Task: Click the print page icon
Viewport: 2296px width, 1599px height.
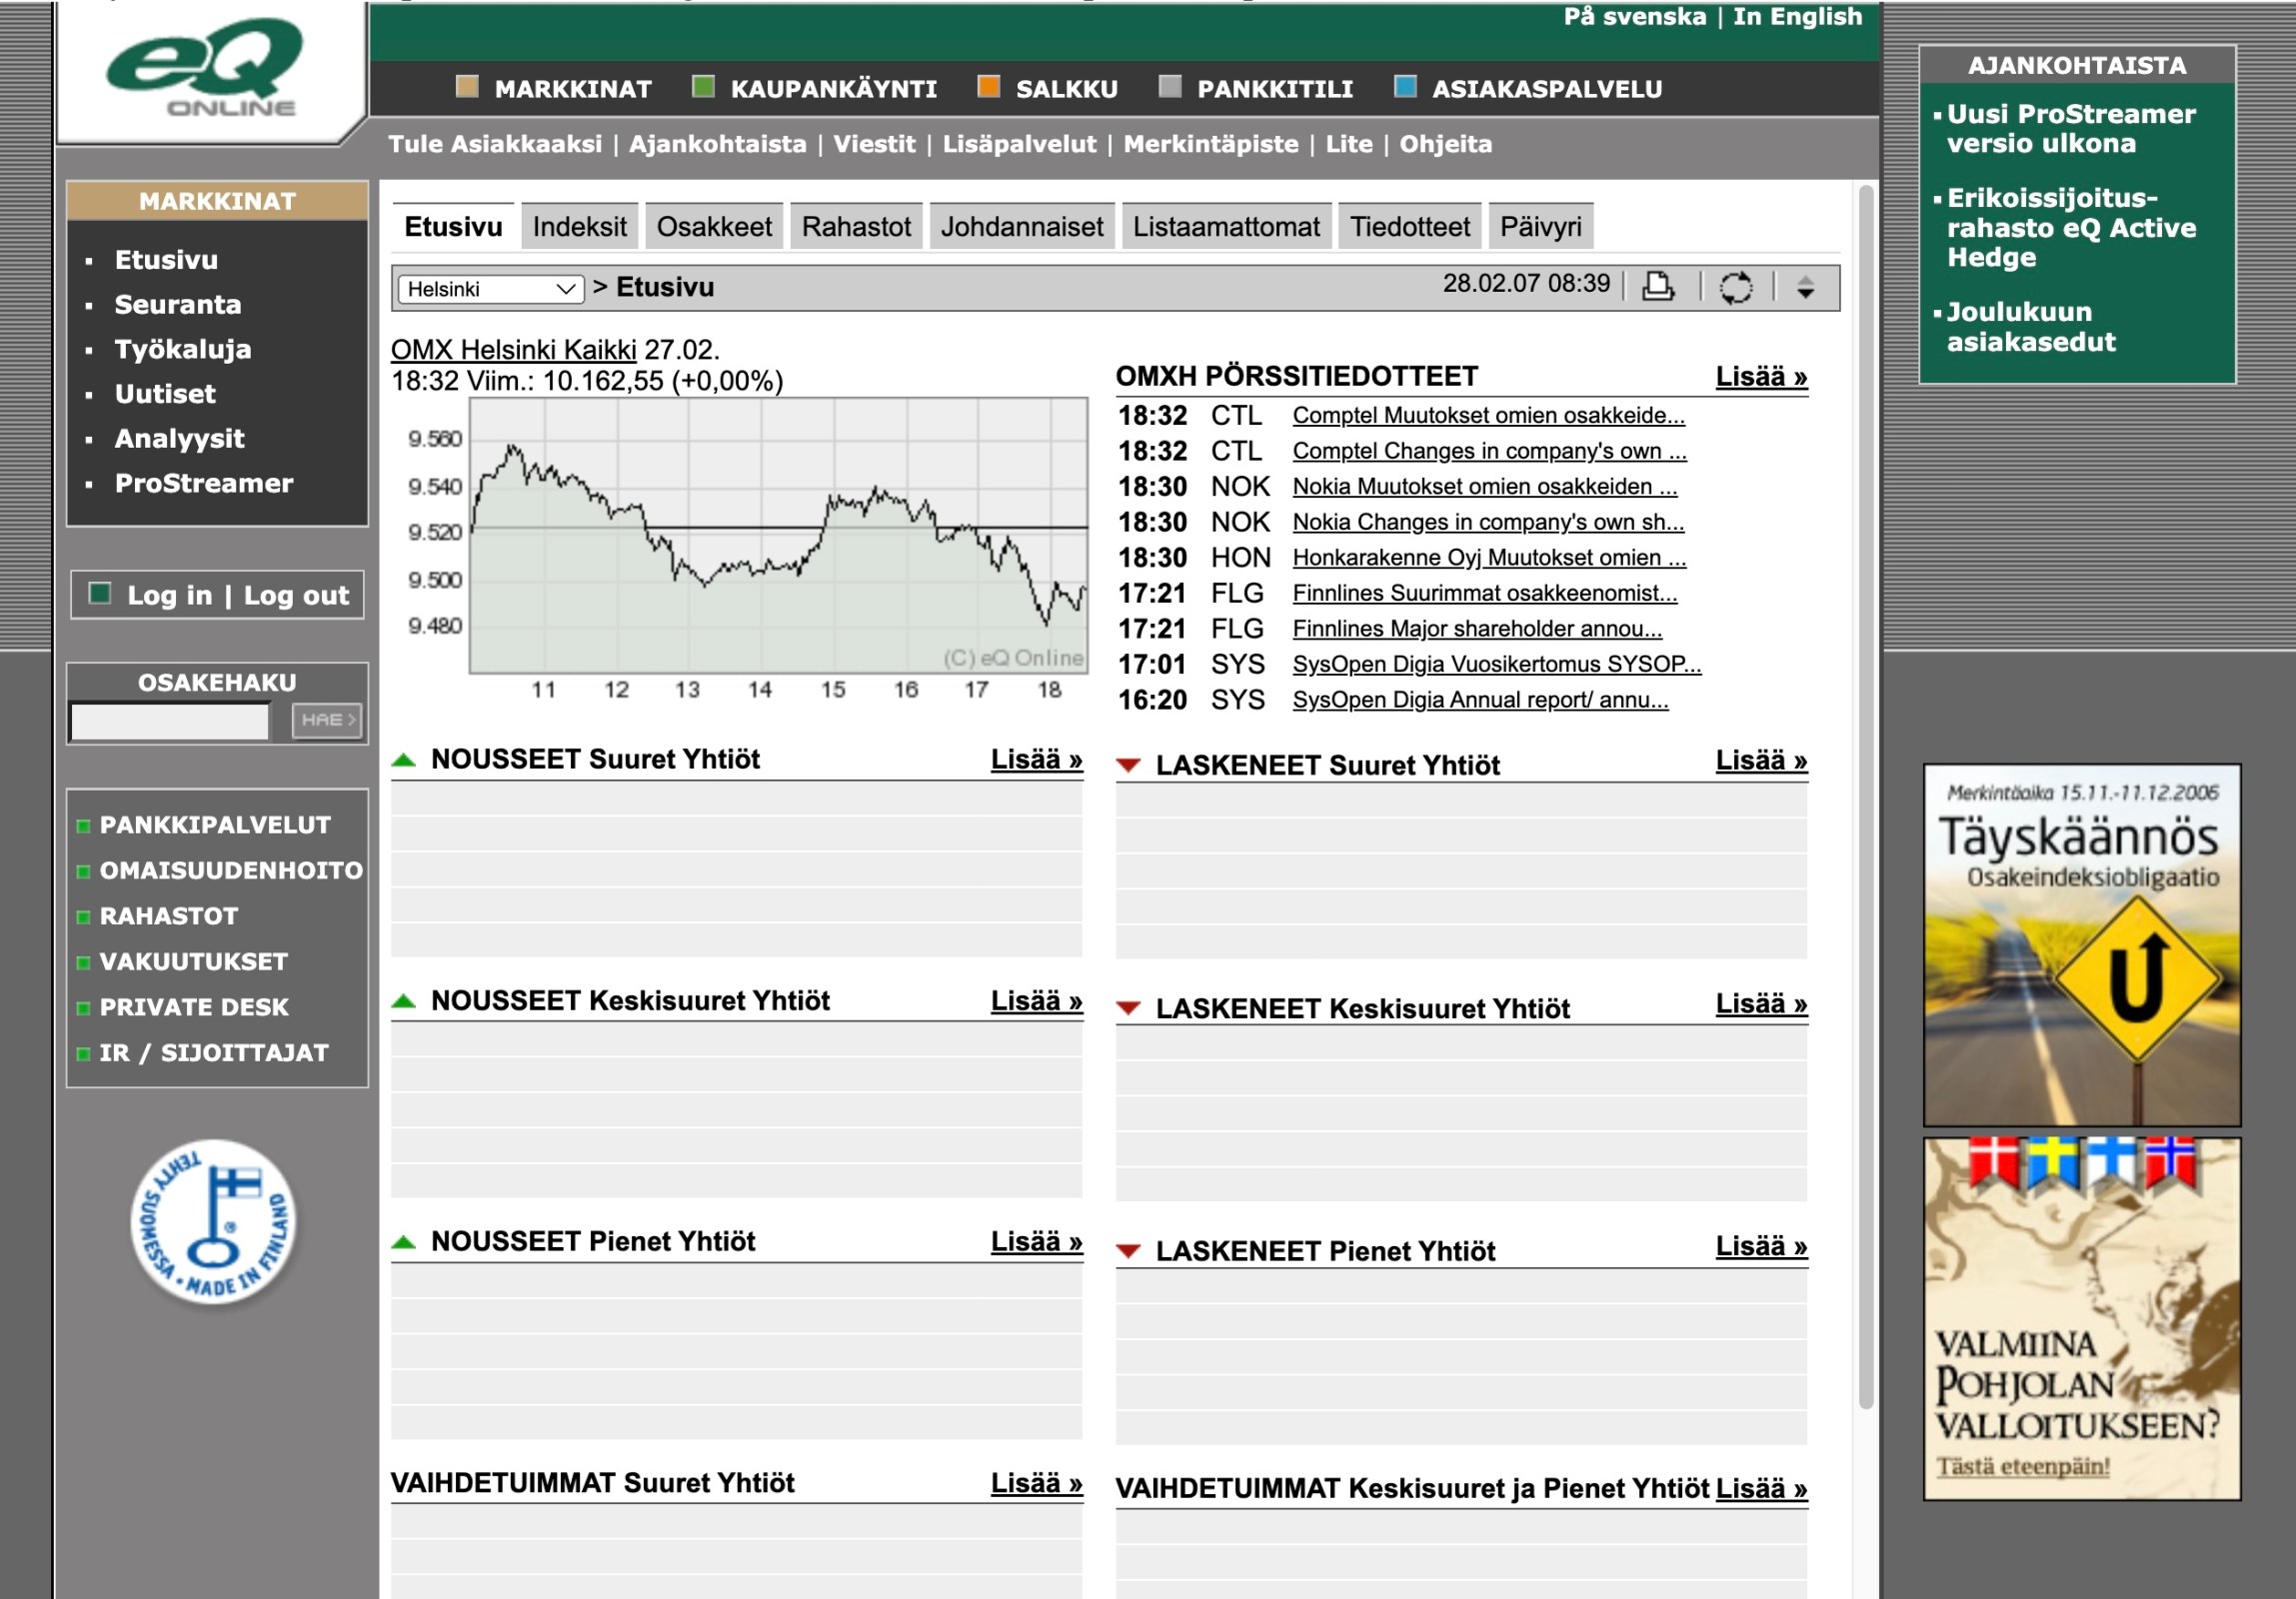Action: click(1657, 287)
